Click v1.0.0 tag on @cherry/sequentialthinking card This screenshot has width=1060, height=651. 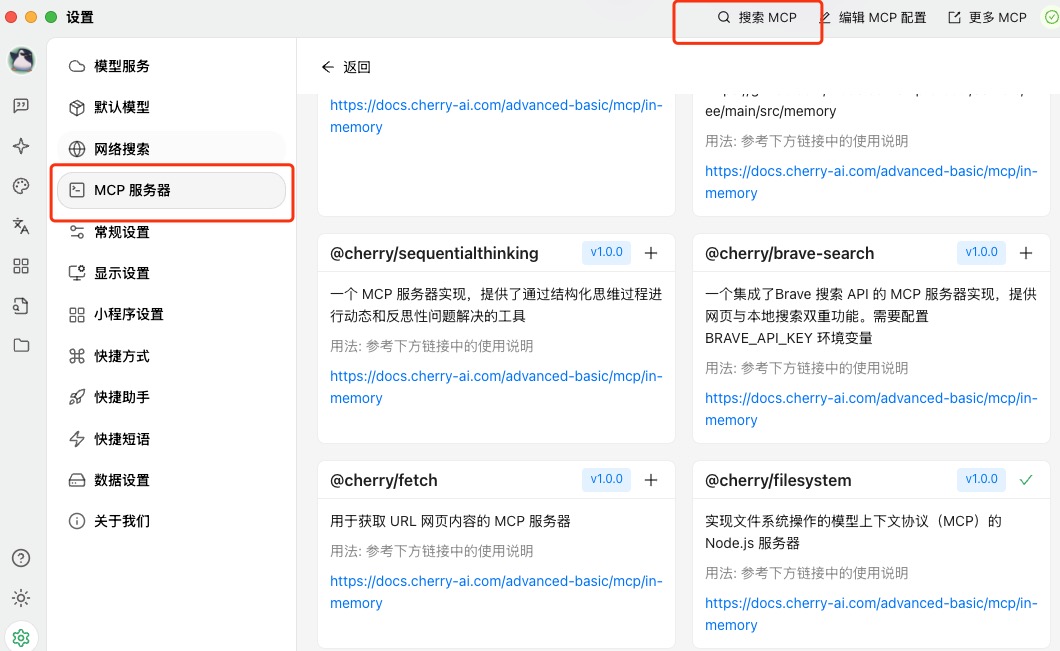[606, 252]
